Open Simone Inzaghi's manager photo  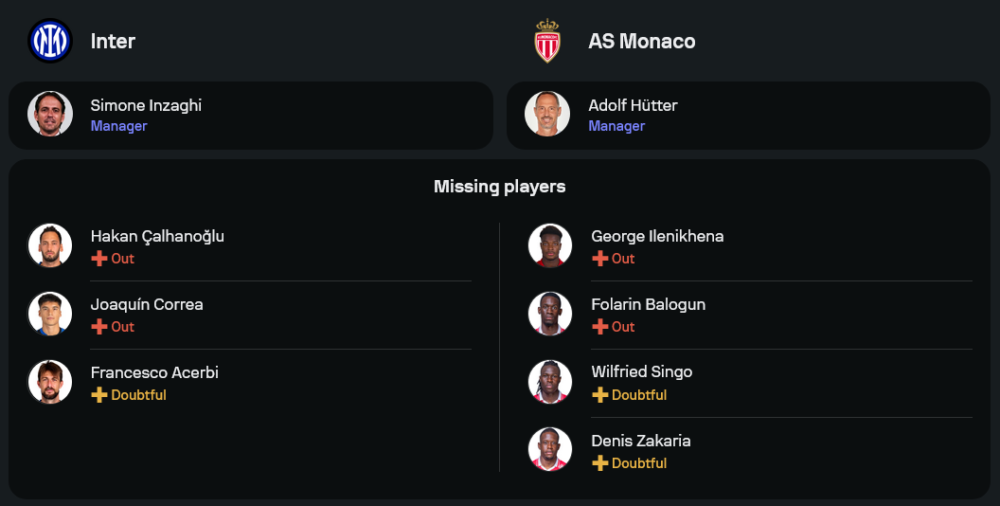click(50, 114)
